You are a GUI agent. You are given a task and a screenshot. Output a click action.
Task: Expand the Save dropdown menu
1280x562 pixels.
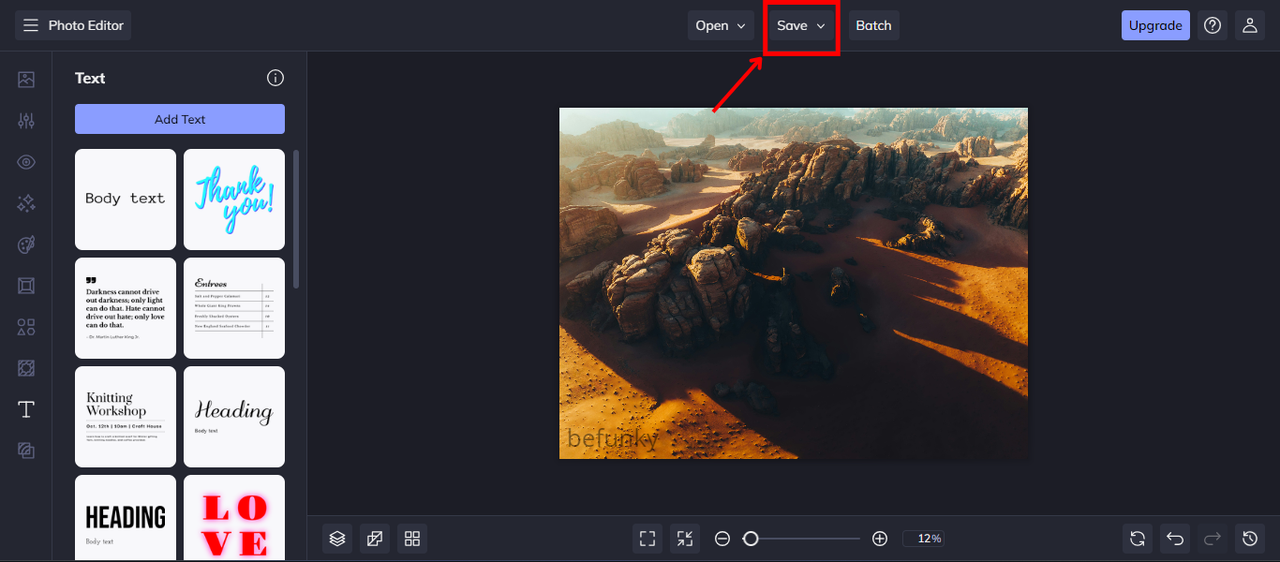(801, 26)
